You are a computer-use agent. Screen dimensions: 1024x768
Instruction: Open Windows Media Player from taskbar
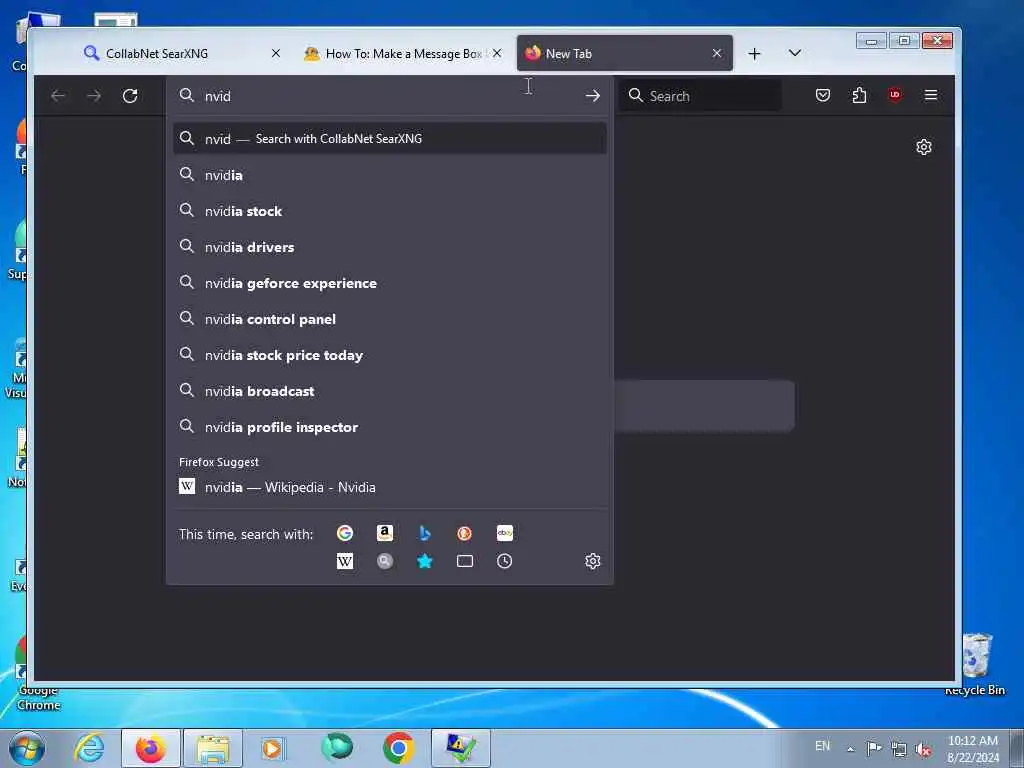tap(273, 748)
